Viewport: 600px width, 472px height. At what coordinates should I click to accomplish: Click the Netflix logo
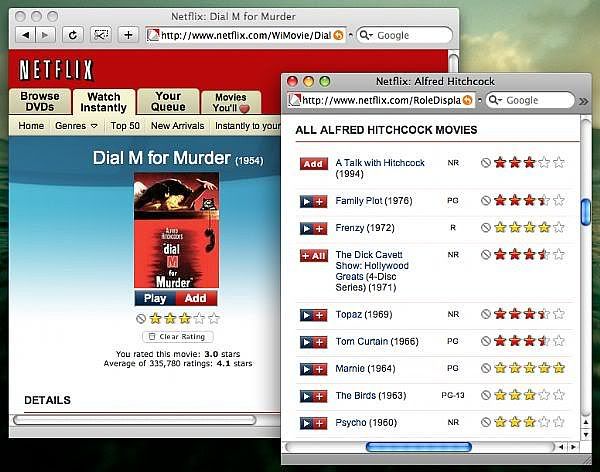(56, 70)
